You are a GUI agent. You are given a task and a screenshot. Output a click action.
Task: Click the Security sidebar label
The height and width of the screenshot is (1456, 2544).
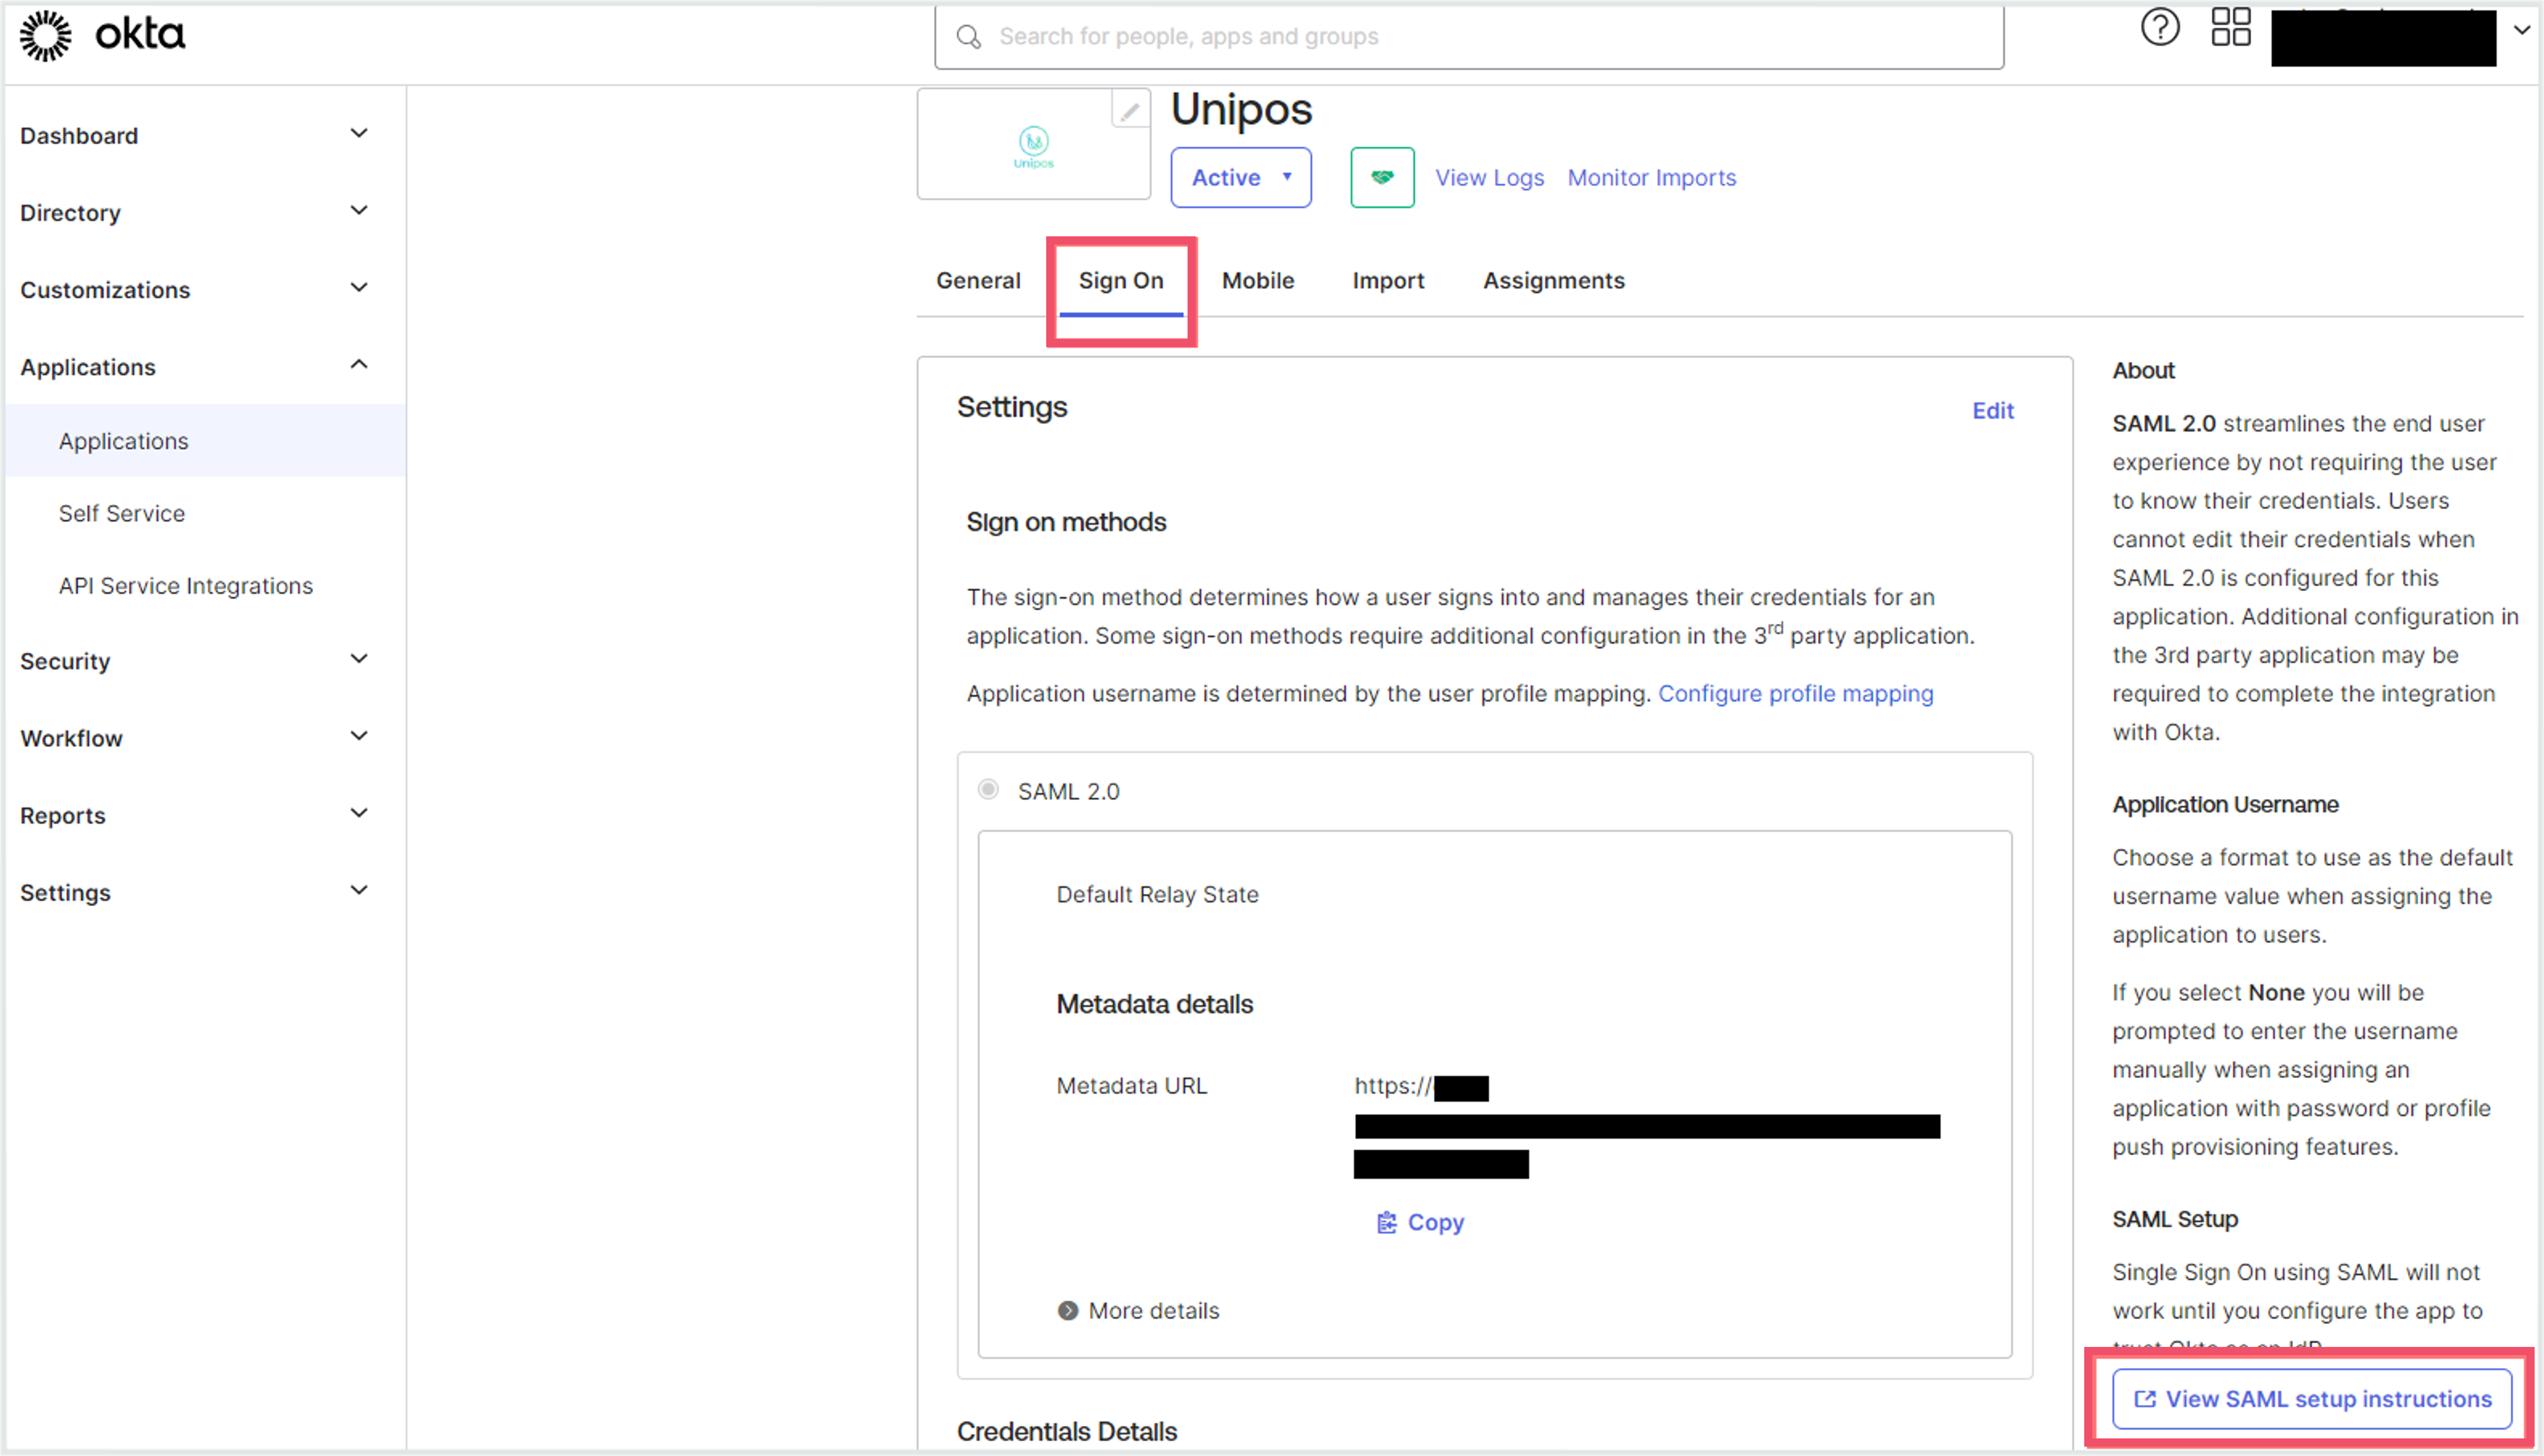[65, 661]
